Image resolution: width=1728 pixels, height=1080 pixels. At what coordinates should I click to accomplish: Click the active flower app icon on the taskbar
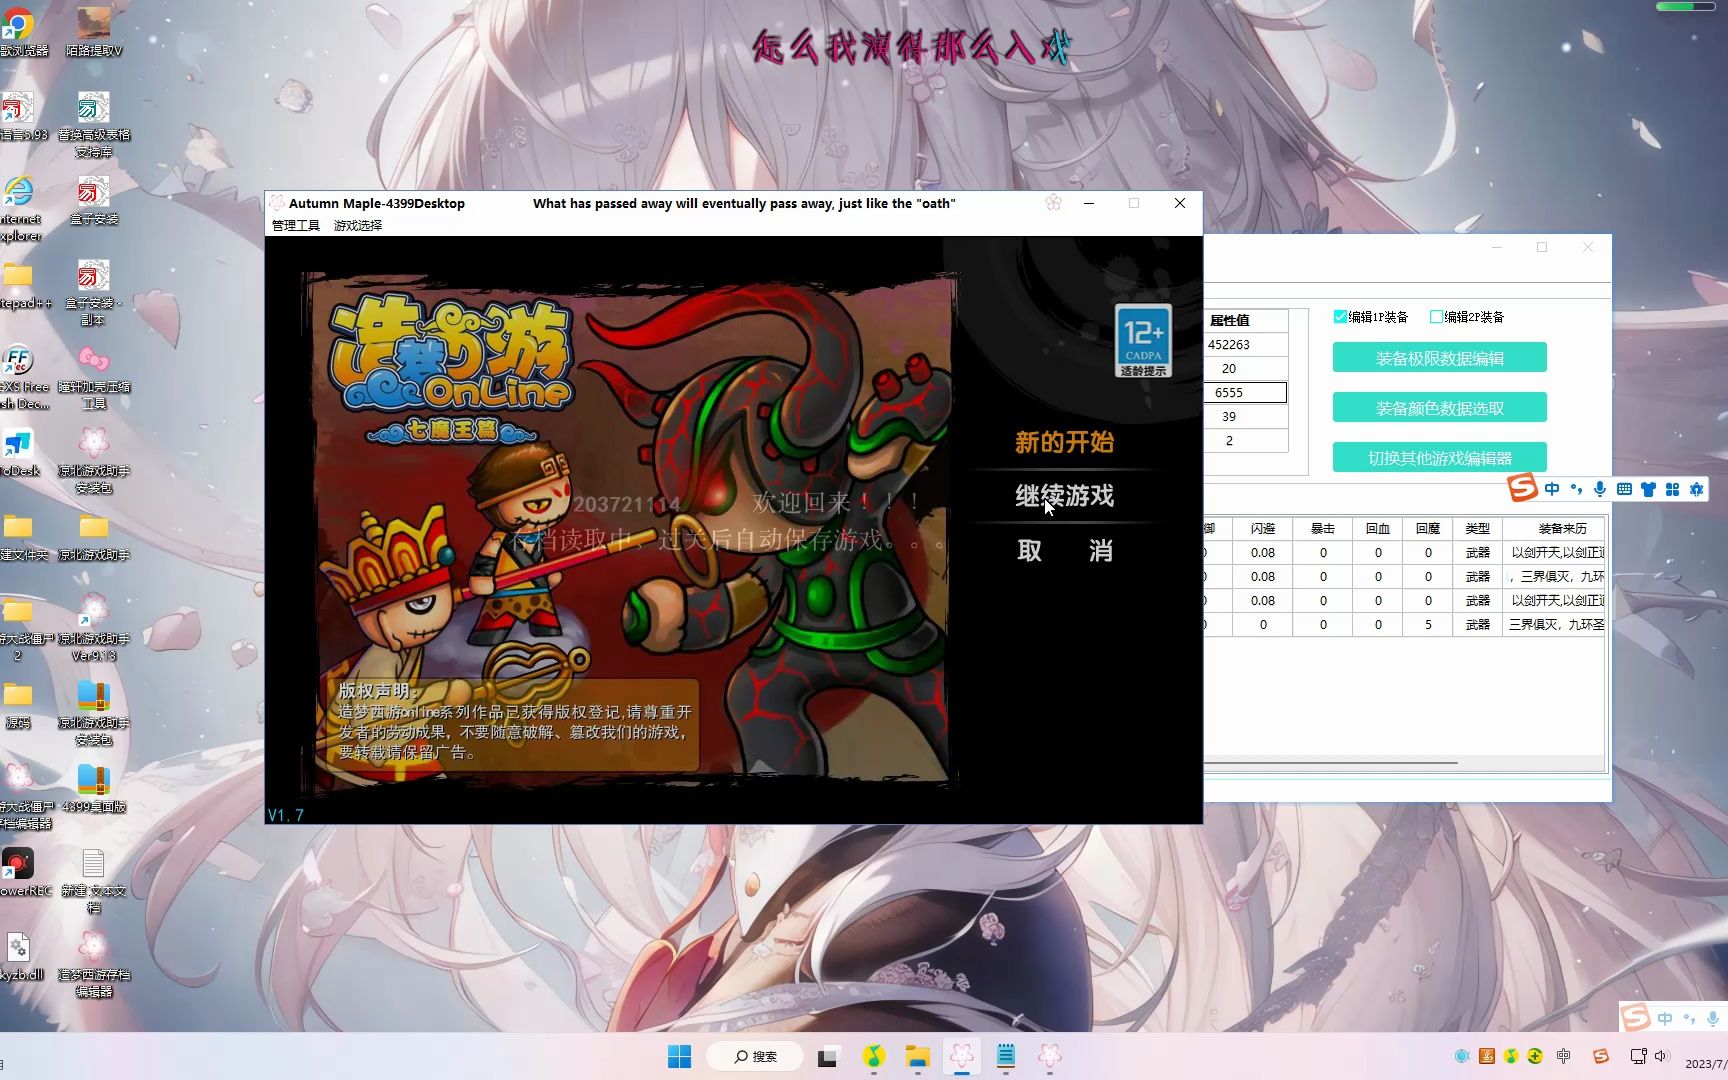point(962,1056)
